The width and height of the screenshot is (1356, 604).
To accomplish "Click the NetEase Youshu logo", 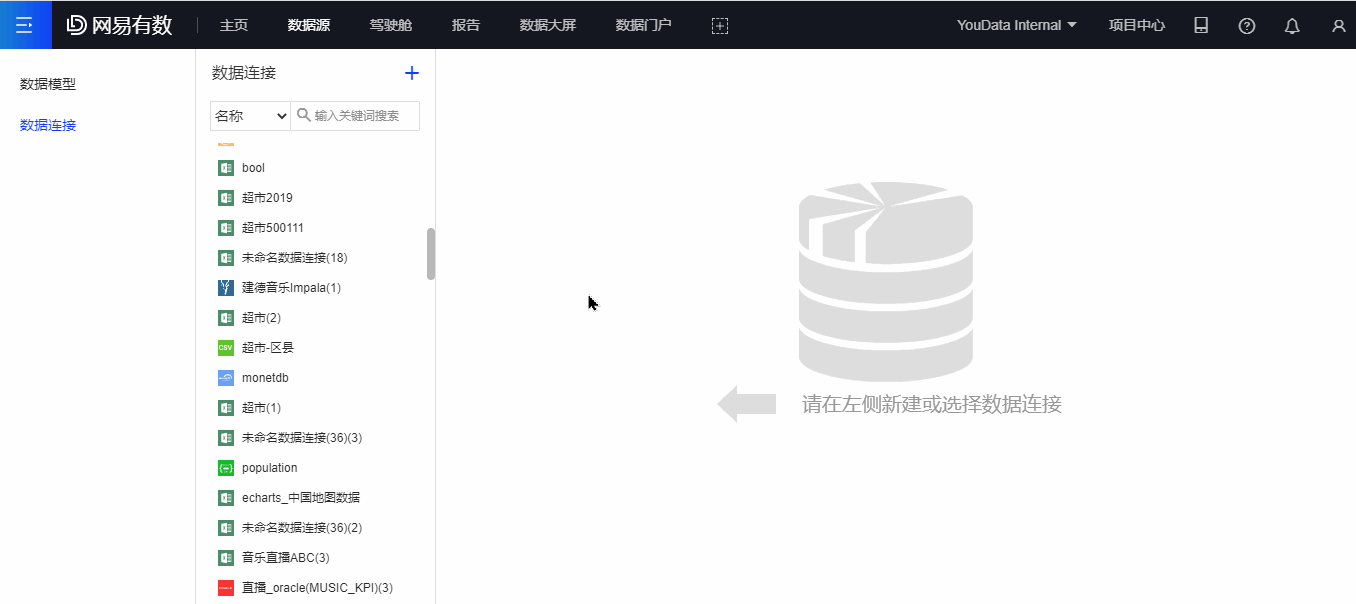I will point(120,26).
